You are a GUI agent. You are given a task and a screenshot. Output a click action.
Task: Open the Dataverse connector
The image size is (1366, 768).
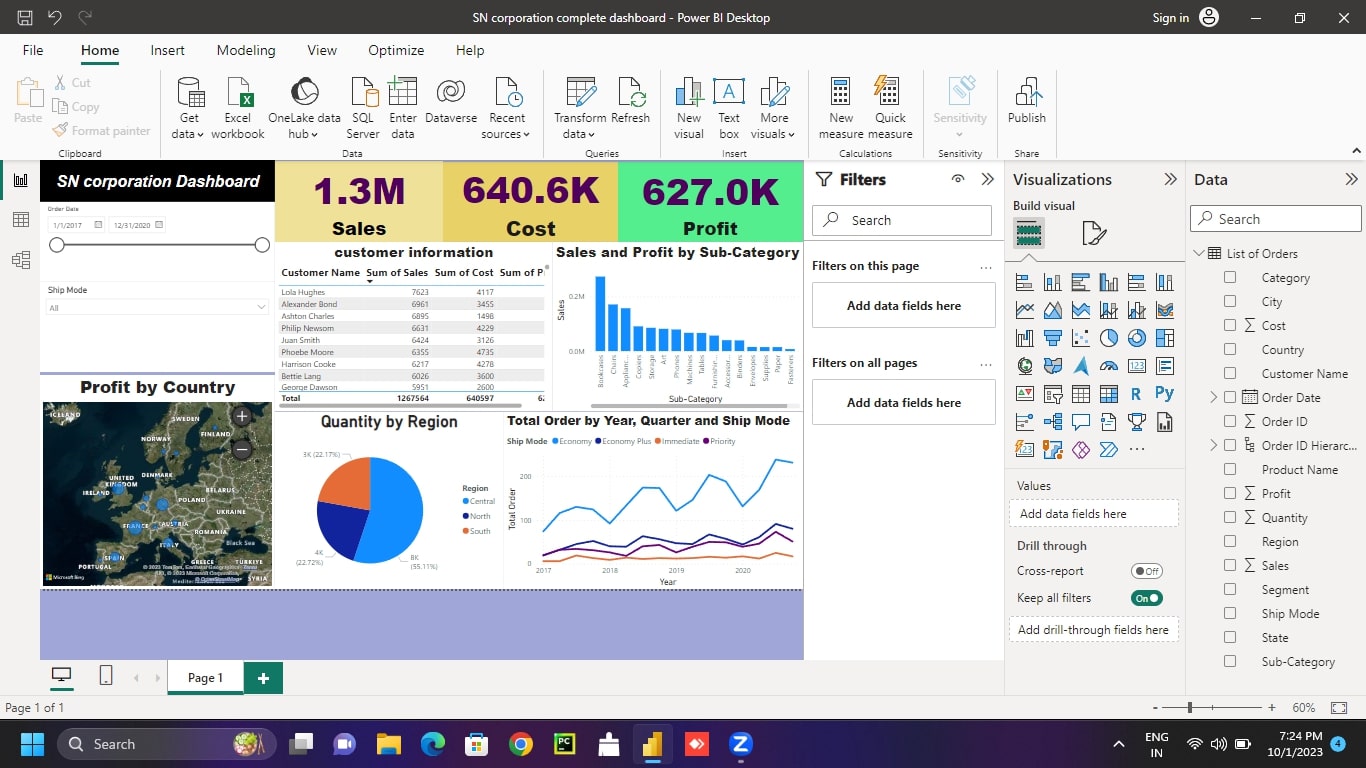(451, 100)
